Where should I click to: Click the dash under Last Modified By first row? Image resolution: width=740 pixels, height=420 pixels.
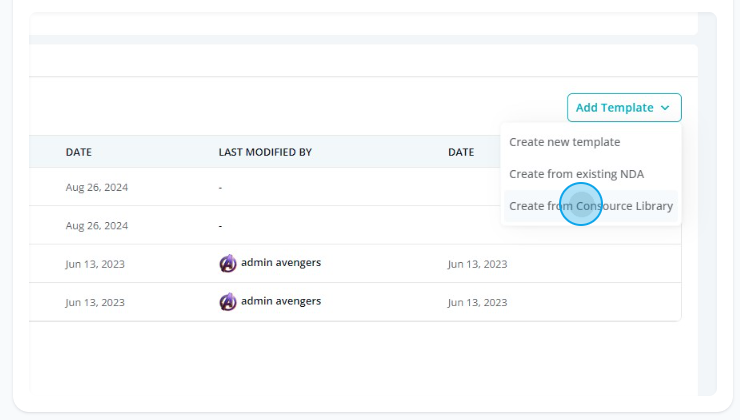click(220, 188)
